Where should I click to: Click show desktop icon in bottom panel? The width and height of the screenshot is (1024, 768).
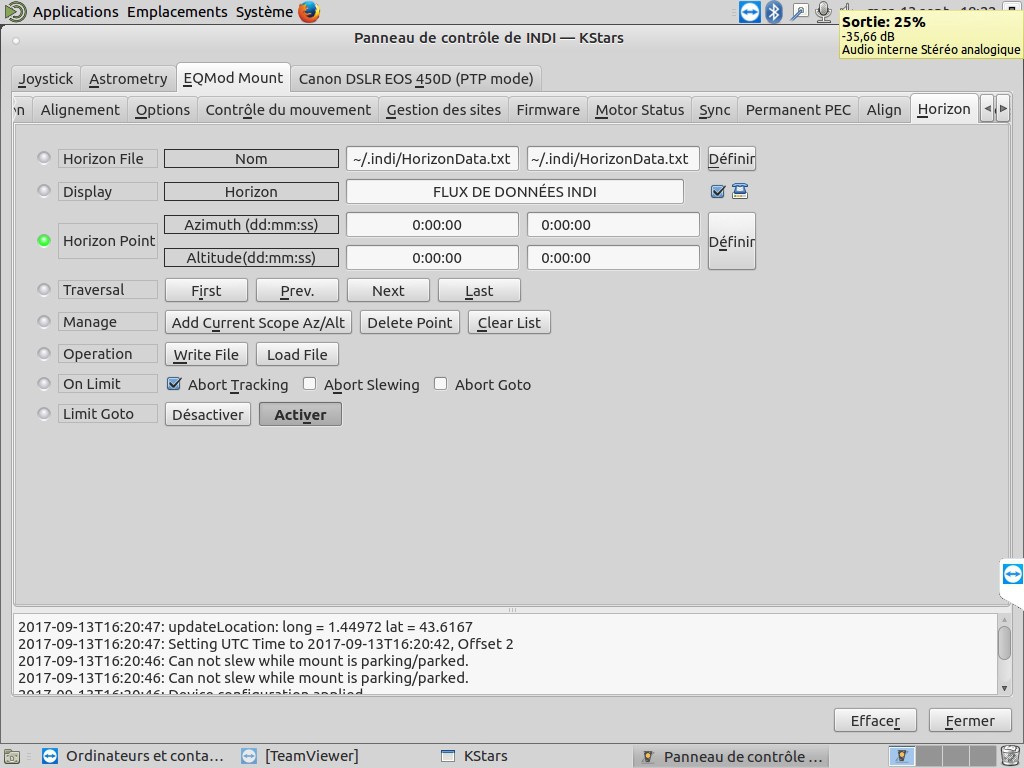pyautogui.click(x=12, y=756)
